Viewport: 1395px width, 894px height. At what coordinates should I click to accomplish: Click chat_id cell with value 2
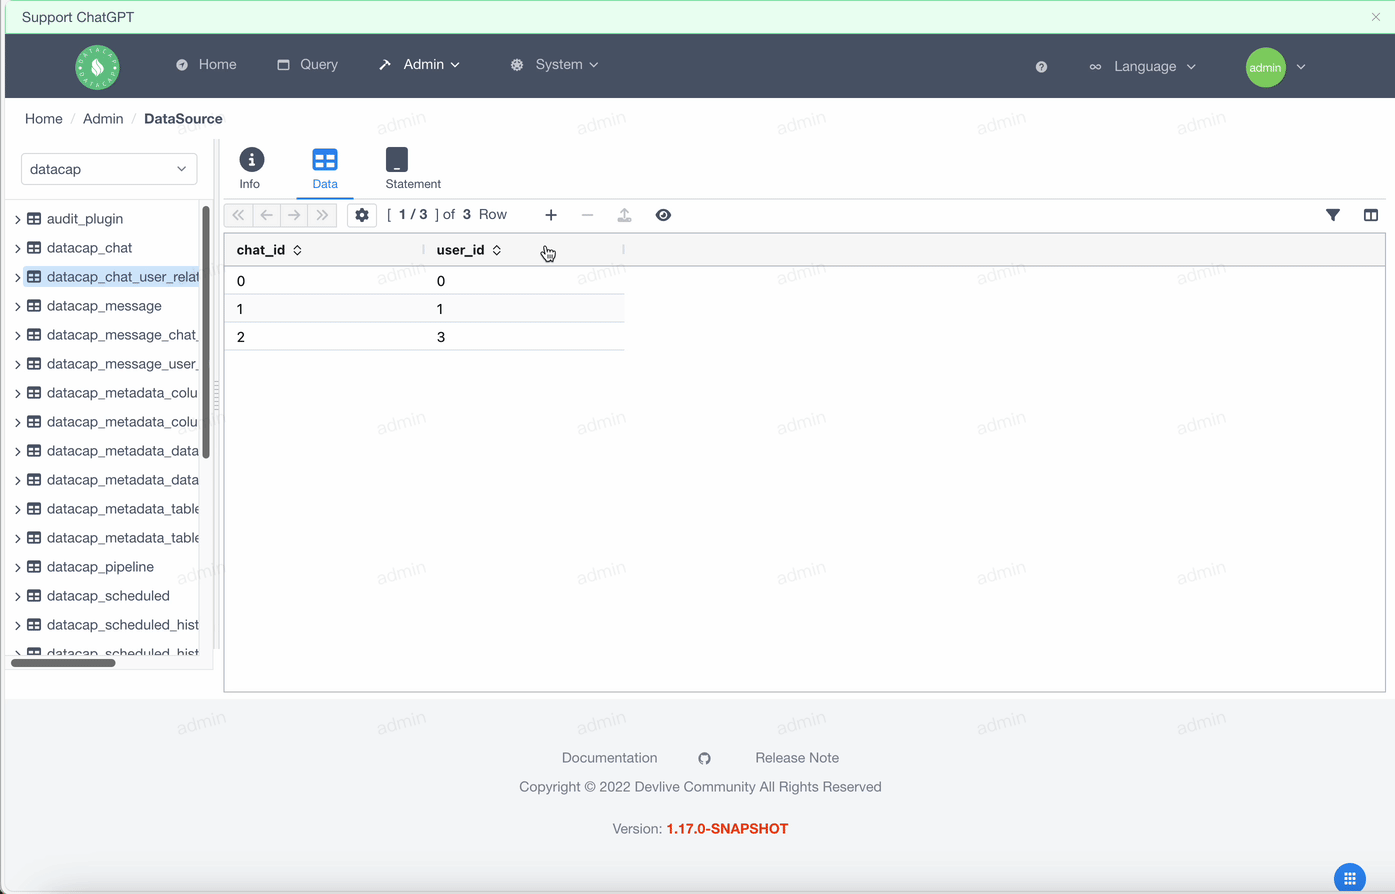coord(324,337)
